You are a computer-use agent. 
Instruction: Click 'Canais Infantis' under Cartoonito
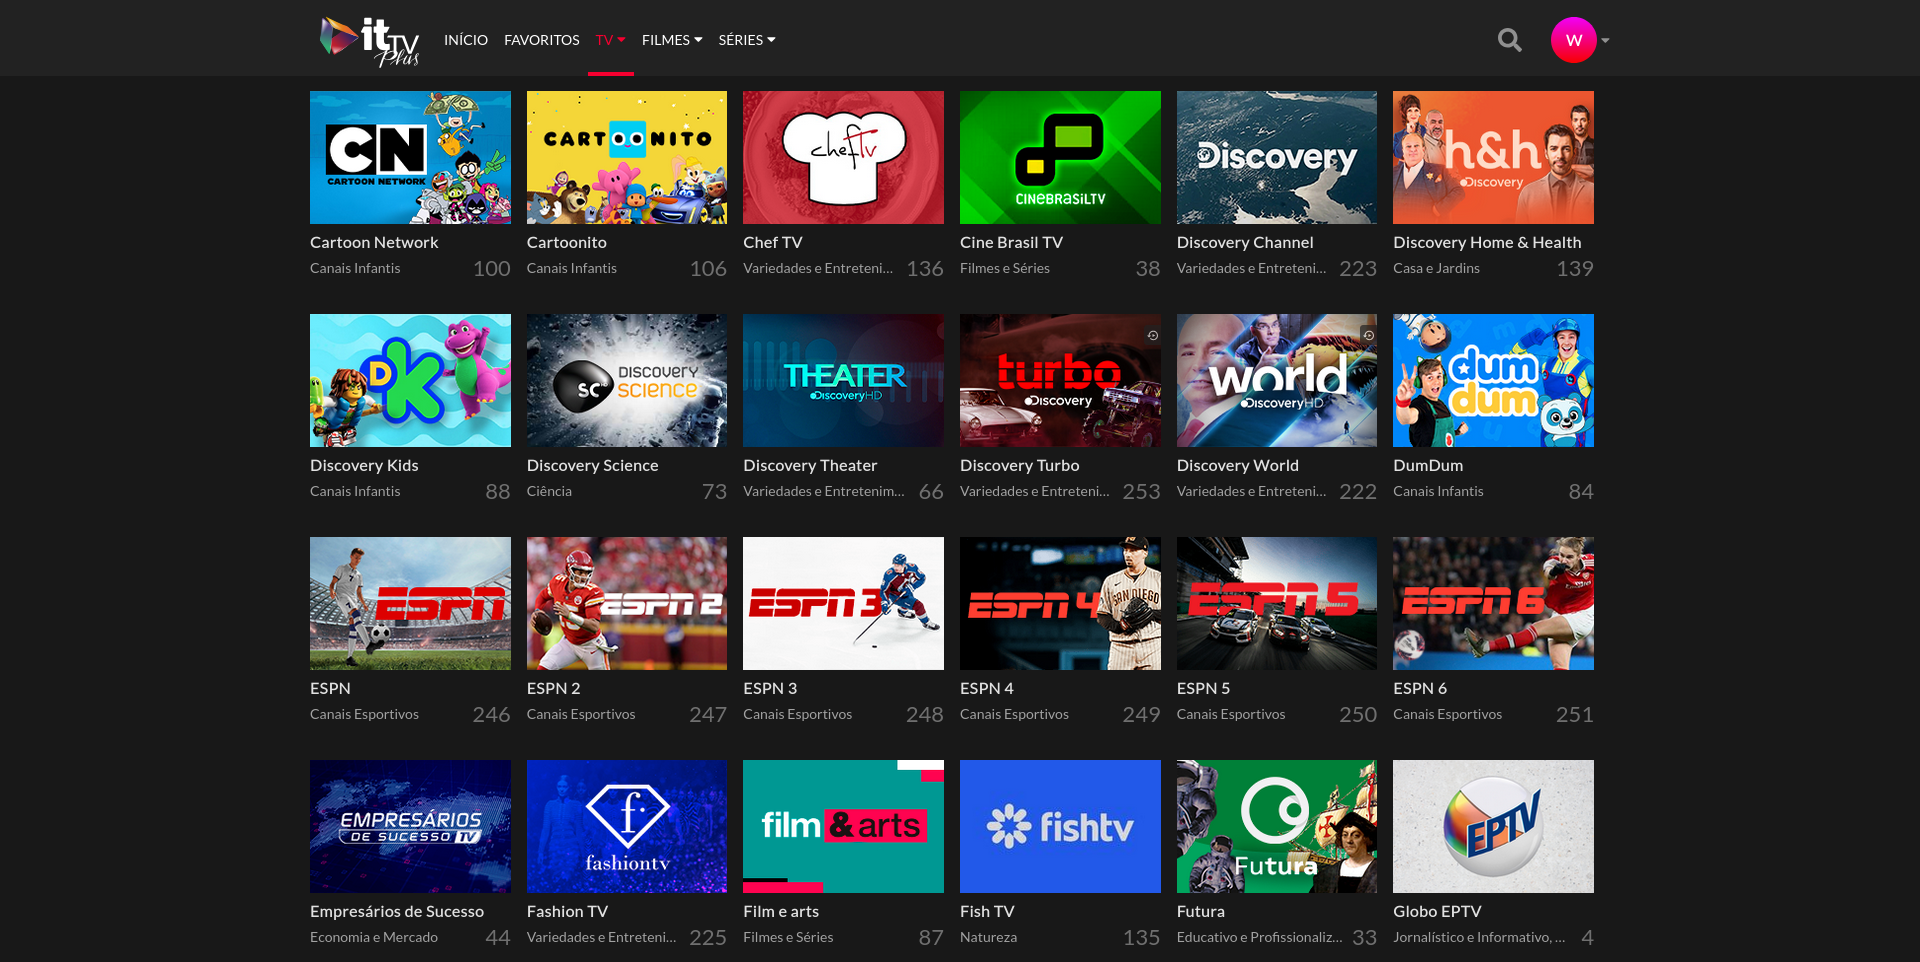[x=572, y=268]
